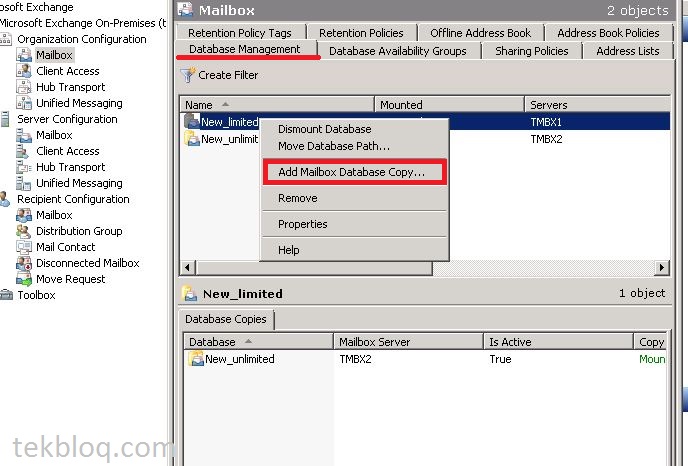Click the New_limited details pane header icon
688x466 pixels.
click(x=190, y=294)
